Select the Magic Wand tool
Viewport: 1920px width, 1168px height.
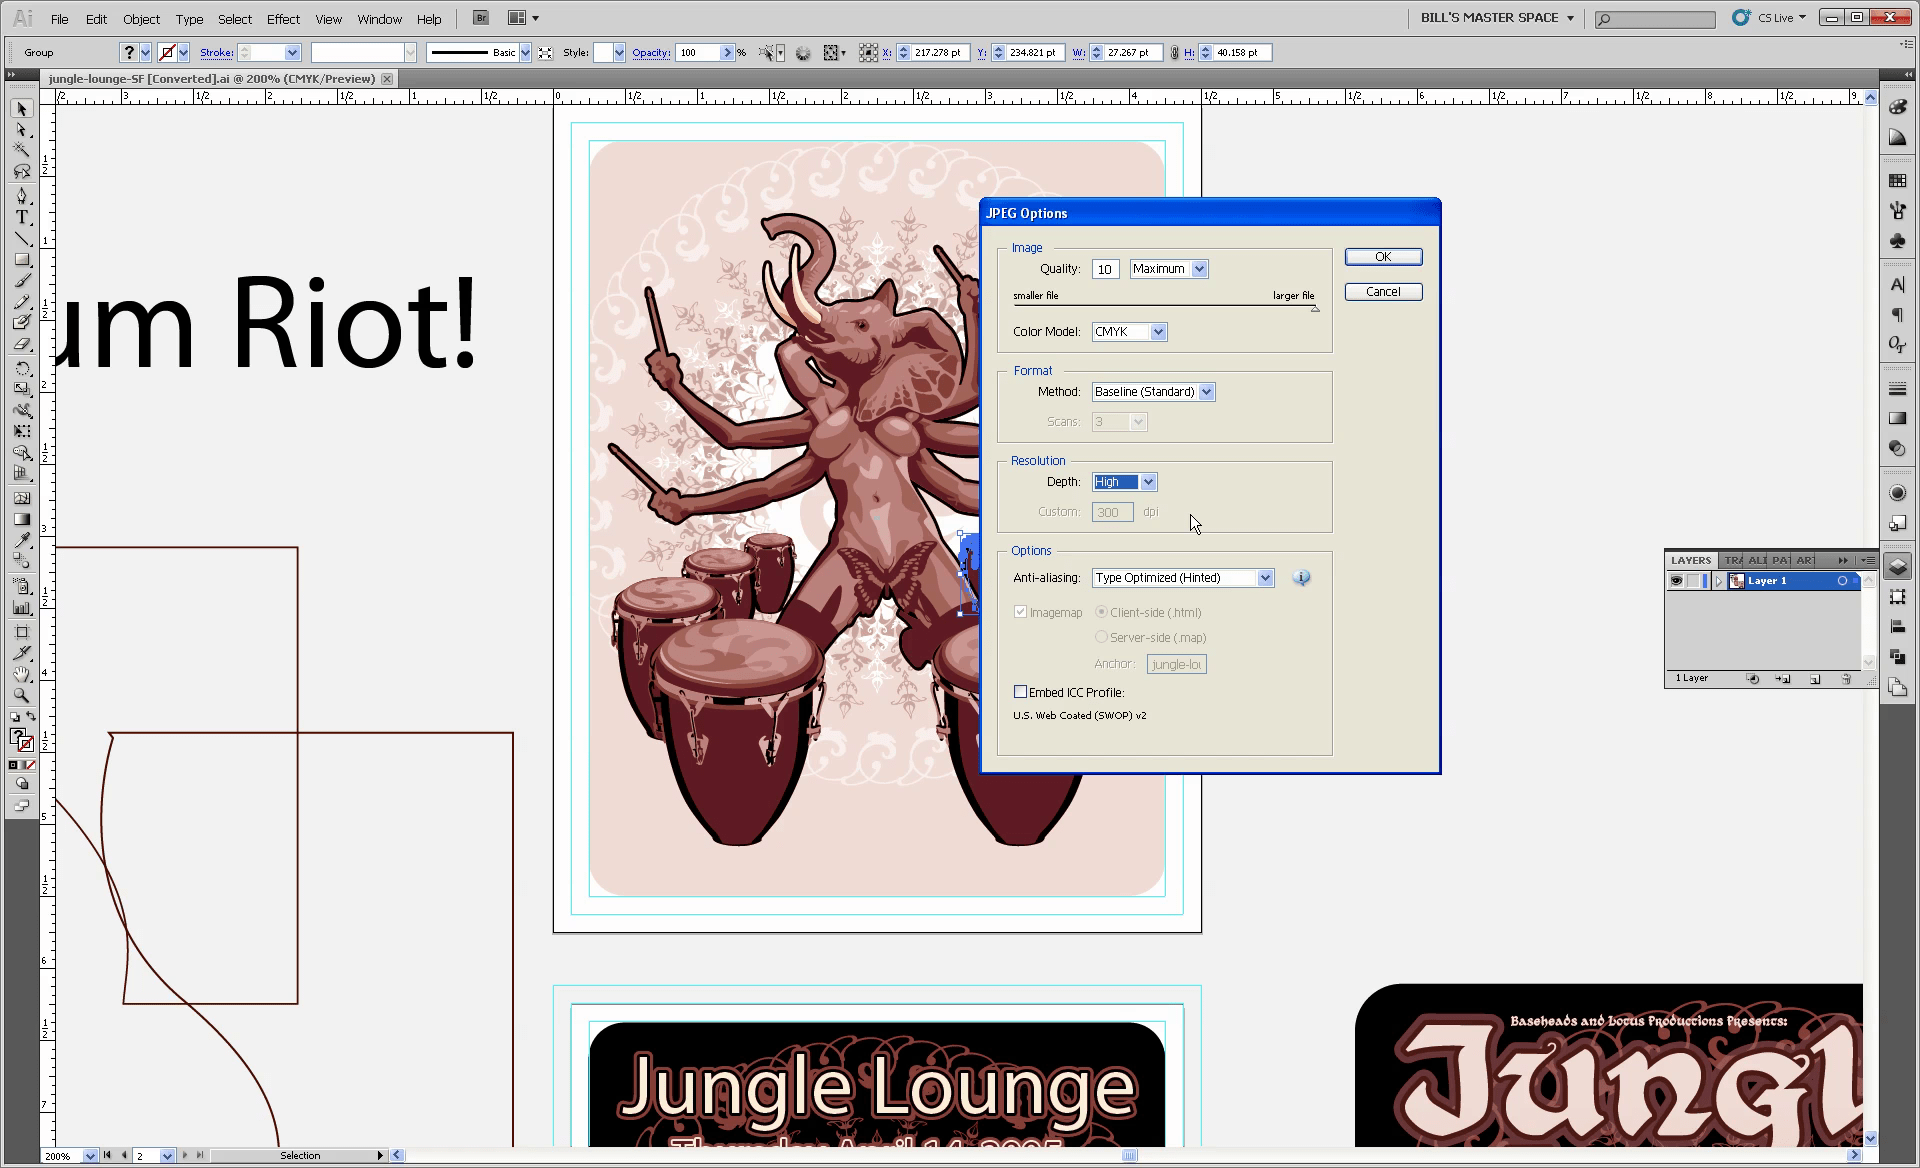click(x=21, y=150)
